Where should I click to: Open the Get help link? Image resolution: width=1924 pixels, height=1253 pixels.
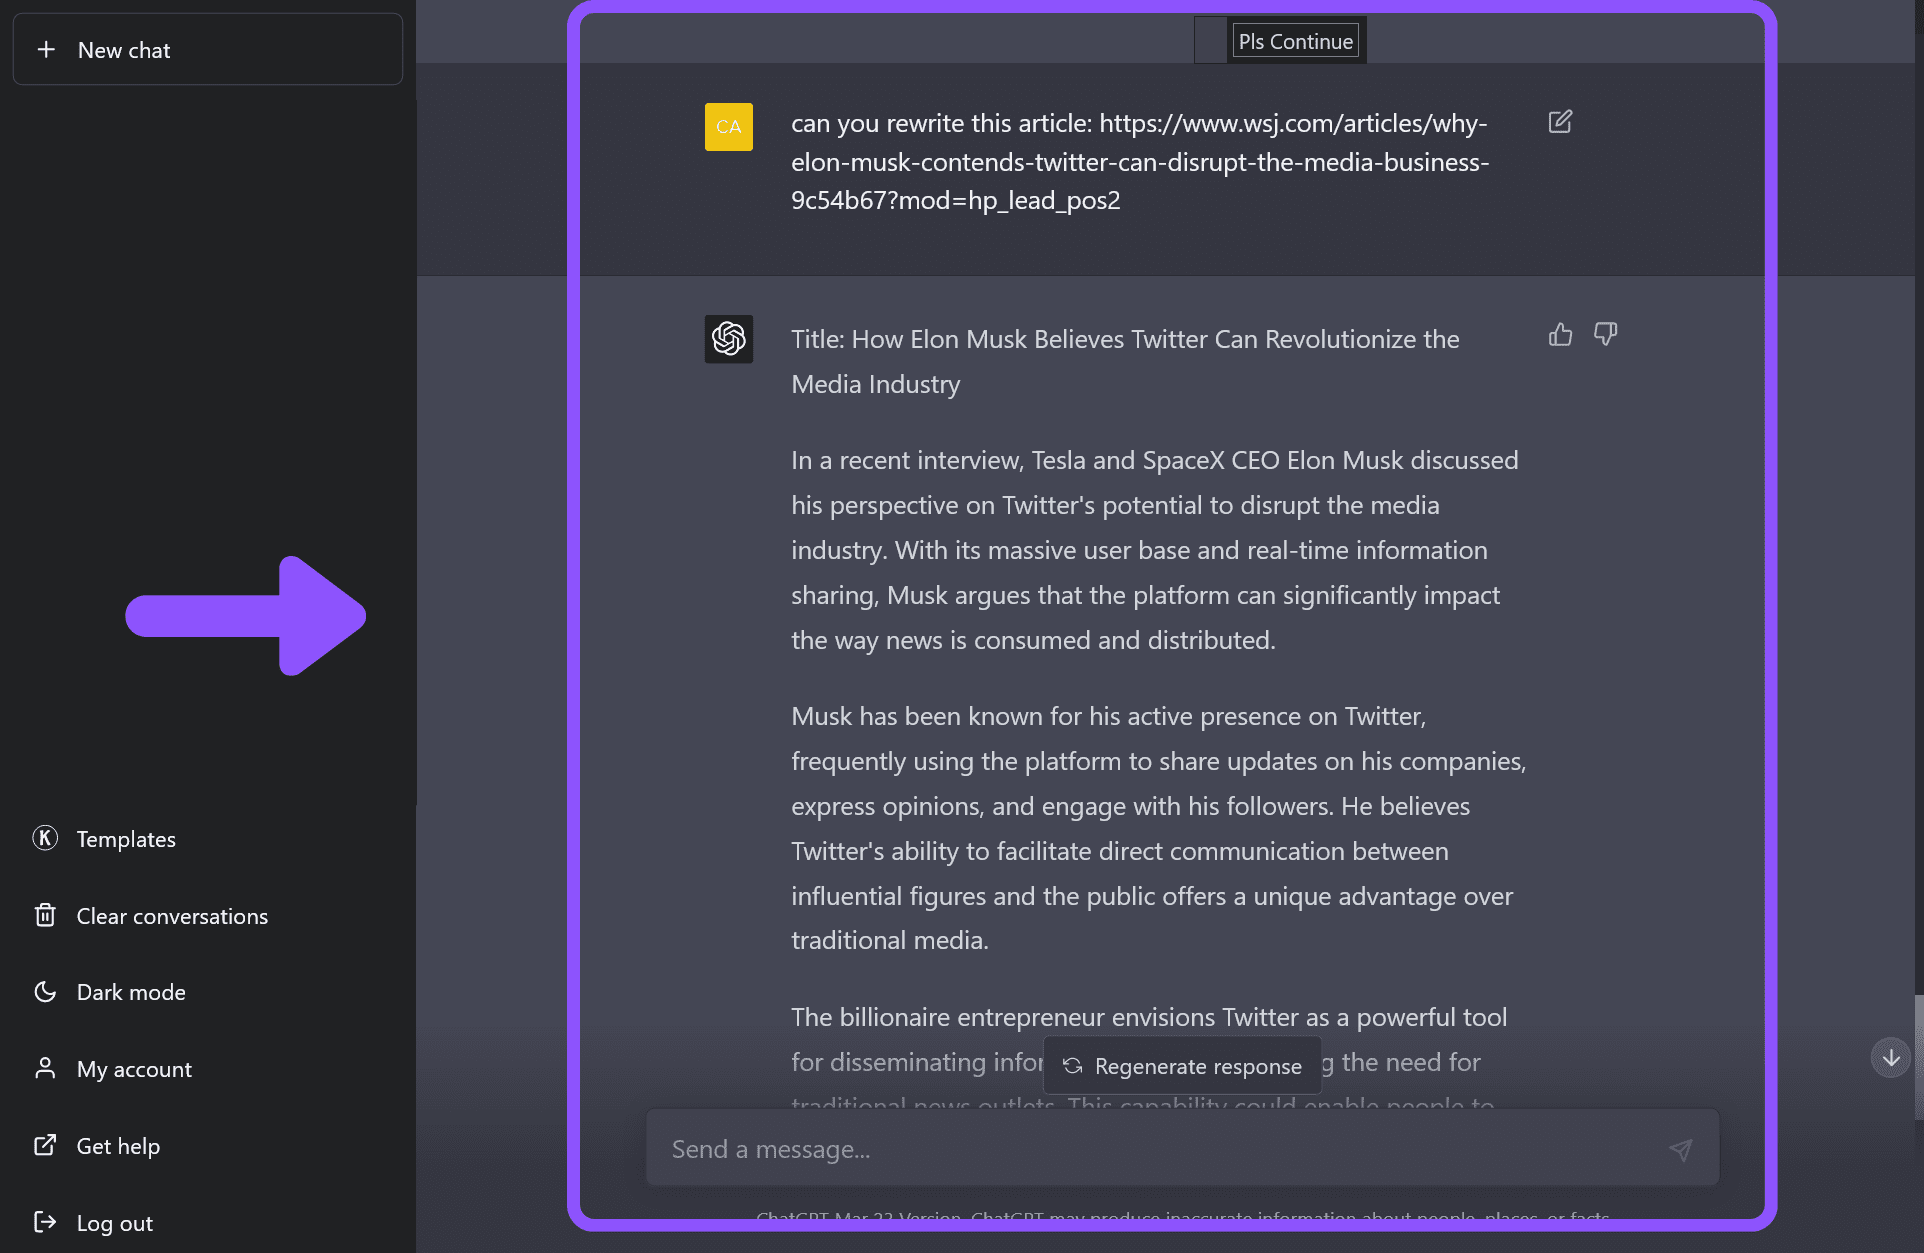(x=118, y=1146)
